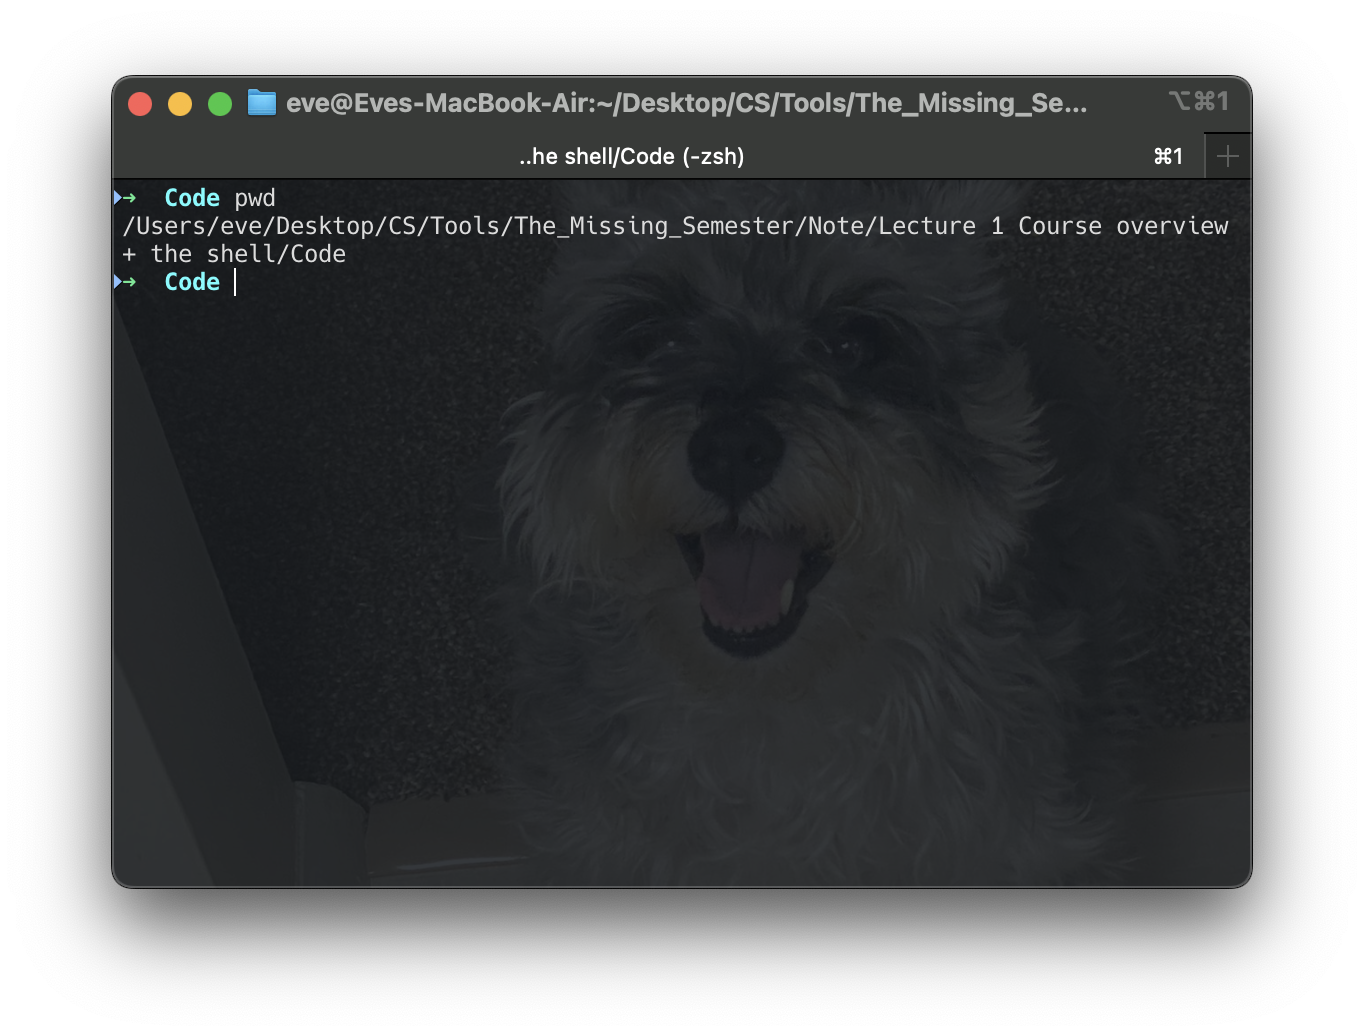Screen dimensions: 1364x1036
Task: Click the red close traffic light
Action: [x=140, y=103]
